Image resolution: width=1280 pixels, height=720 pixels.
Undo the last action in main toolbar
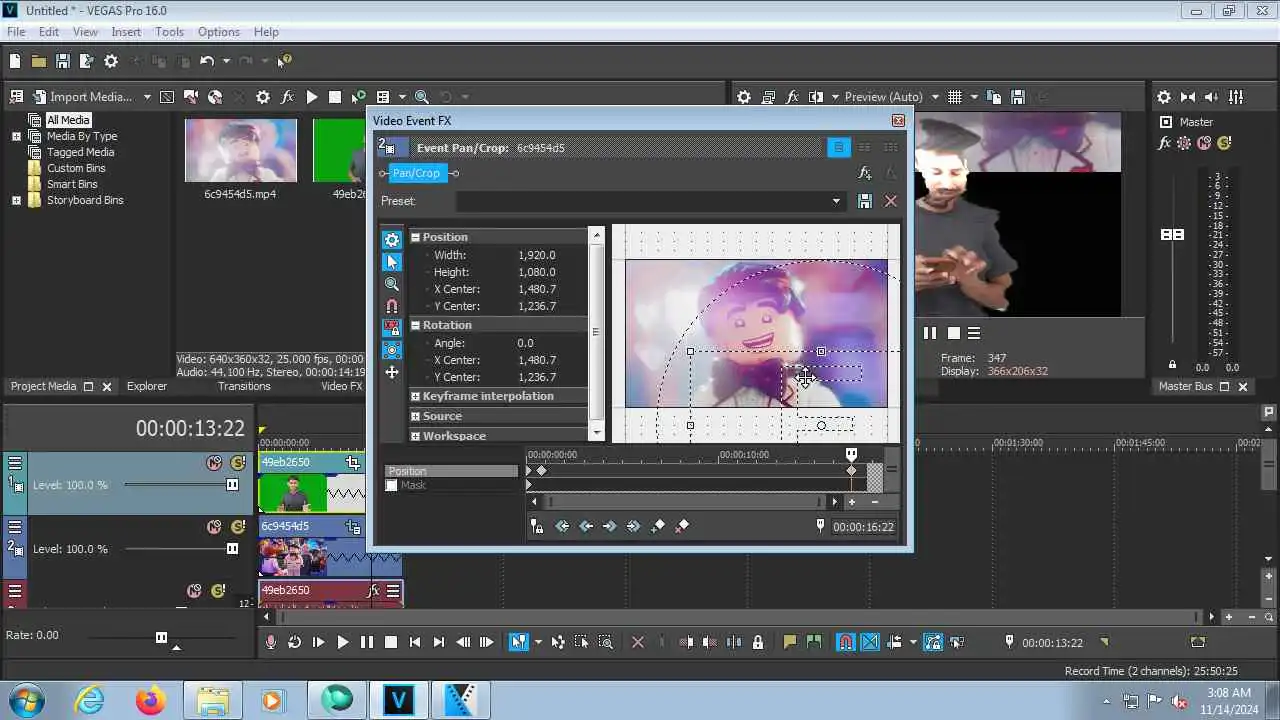(206, 61)
